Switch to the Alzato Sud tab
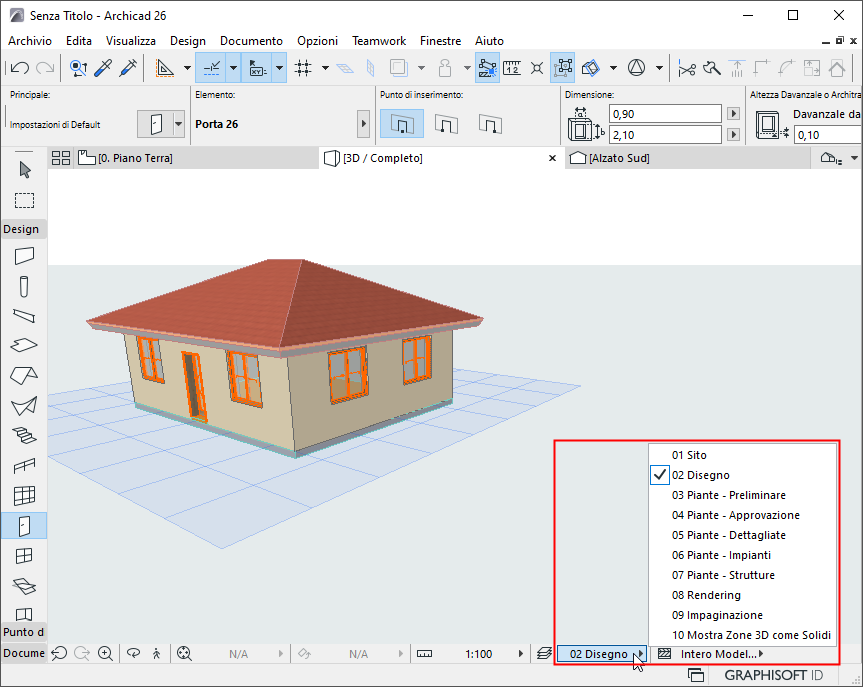Viewport: 863px width, 687px height. (x=622, y=158)
